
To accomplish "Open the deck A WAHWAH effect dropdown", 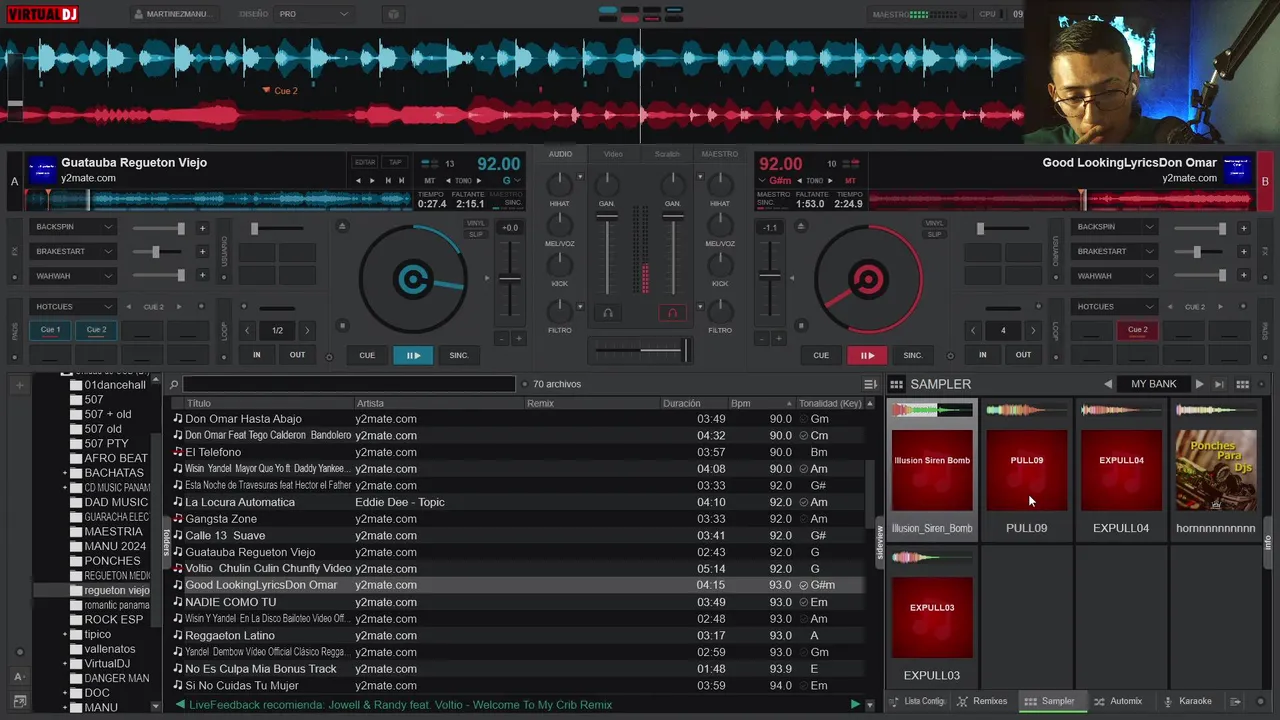I will [x=73, y=276].
